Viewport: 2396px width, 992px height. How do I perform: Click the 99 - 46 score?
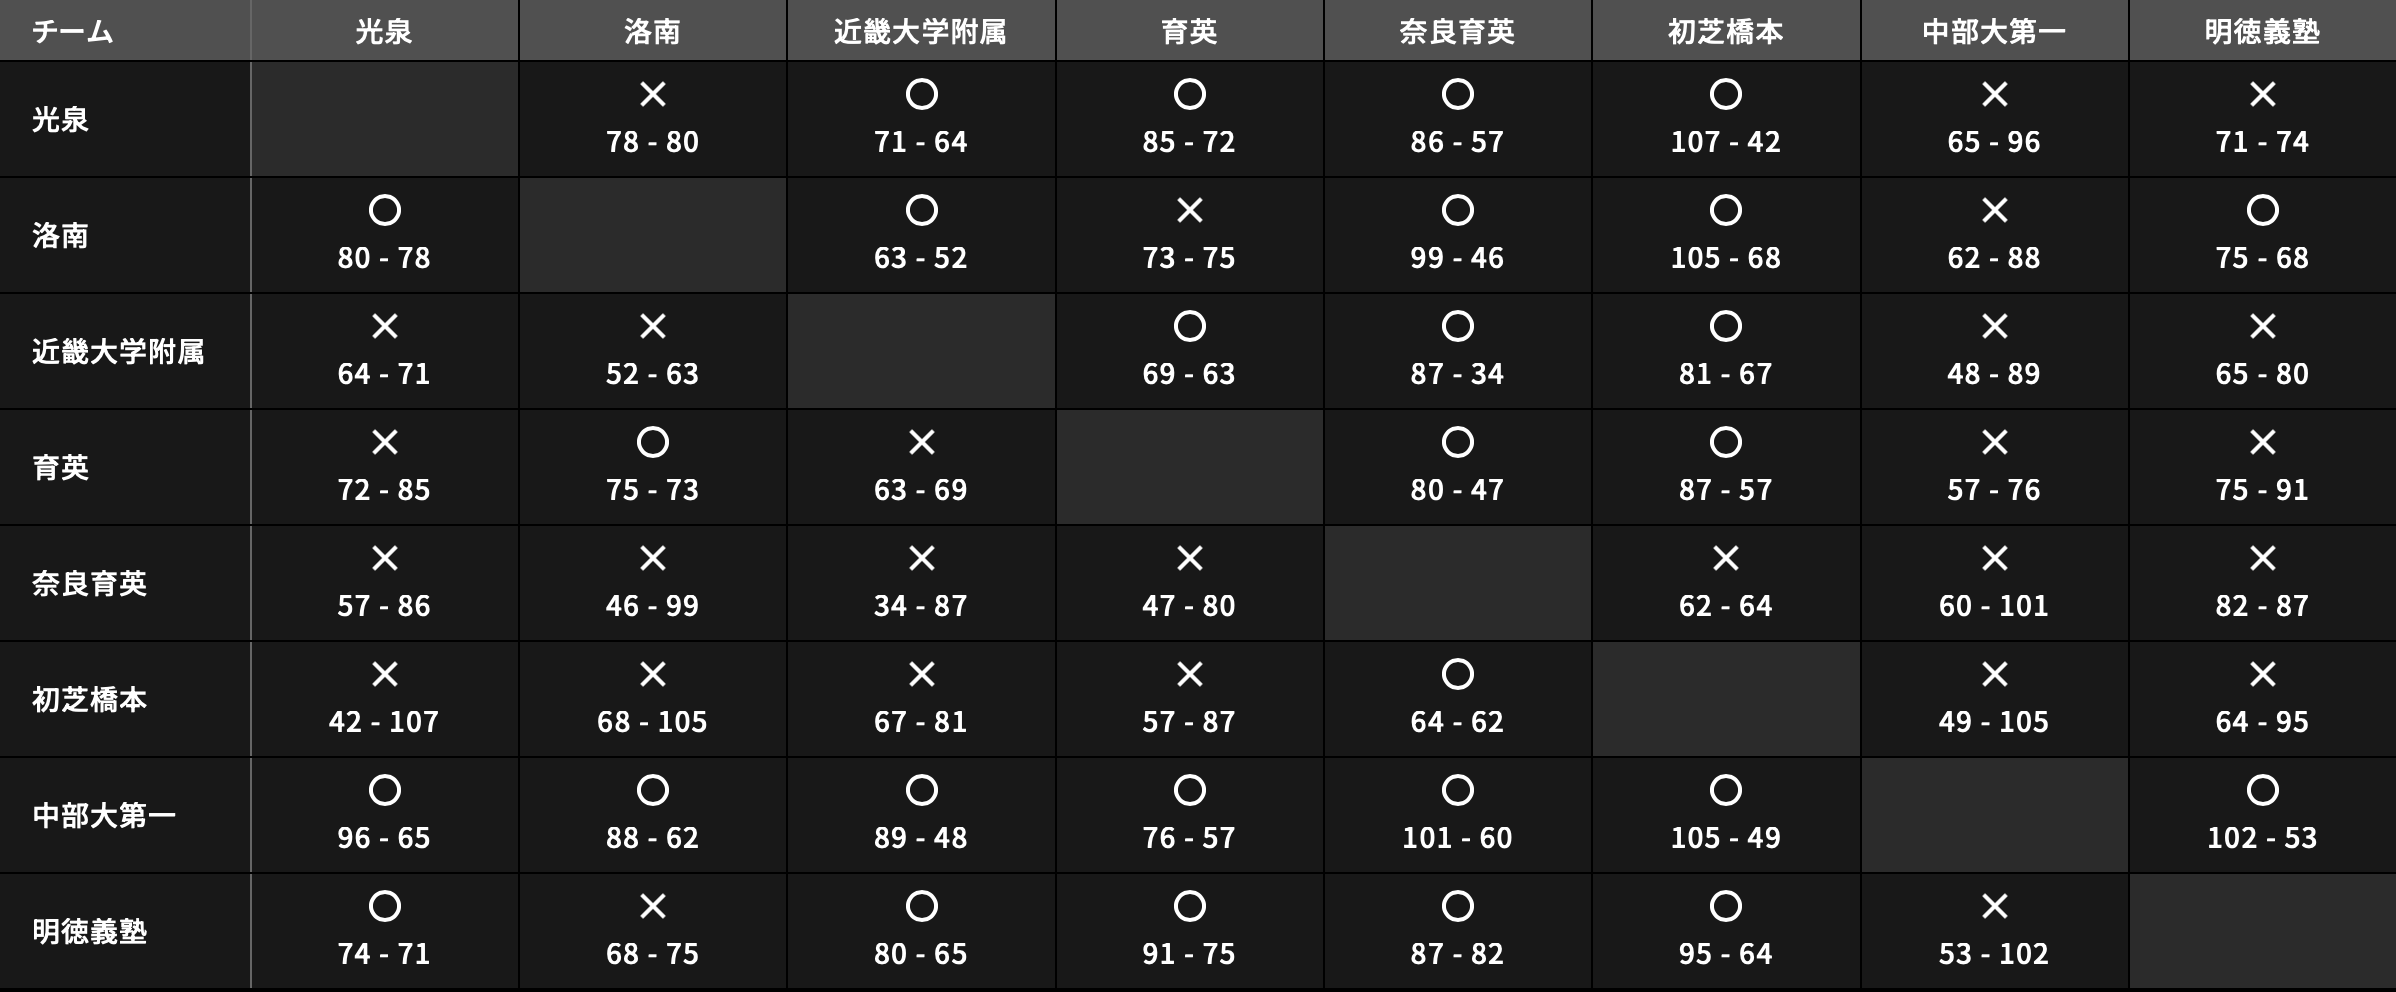pos(1458,258)
